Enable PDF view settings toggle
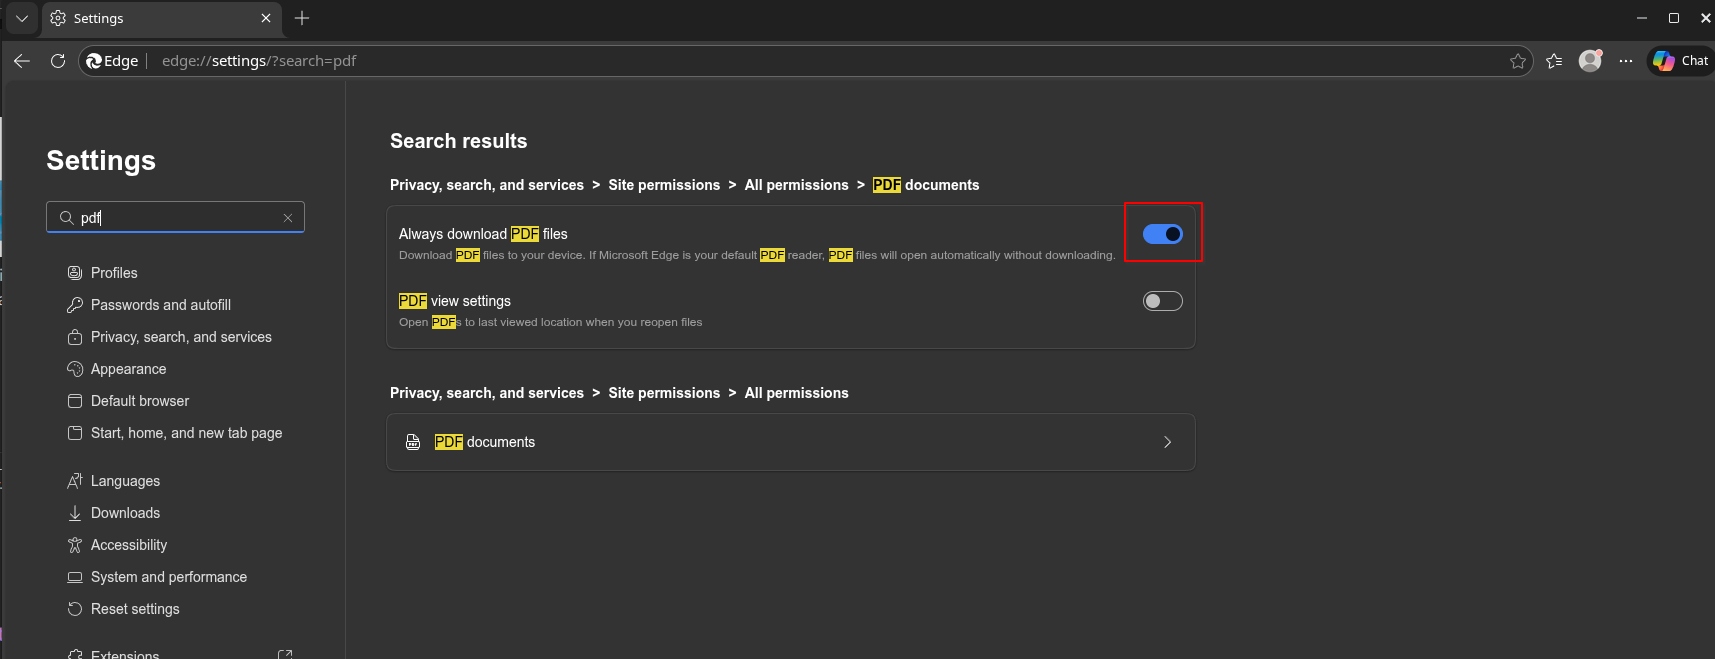 point(1162,301)
